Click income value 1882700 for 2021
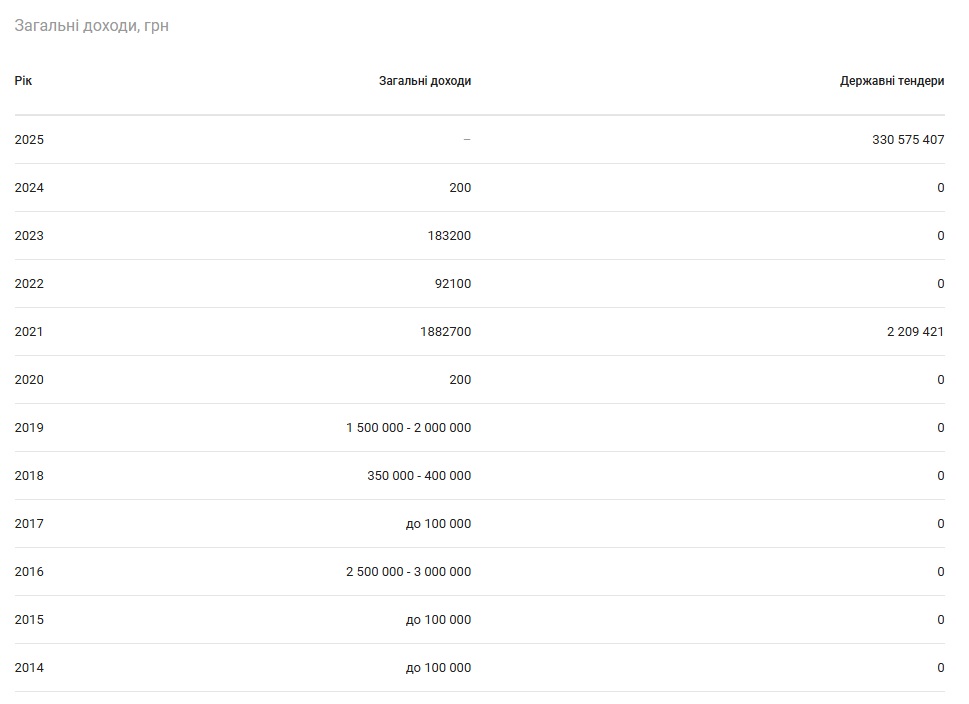 pyautogui.click(x=445, y=332)
